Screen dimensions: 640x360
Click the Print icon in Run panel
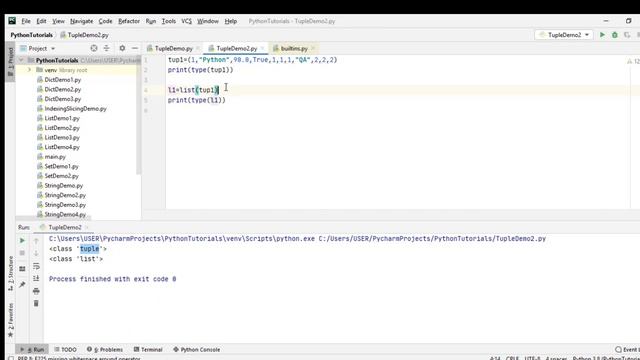click(x=36, y=291)
